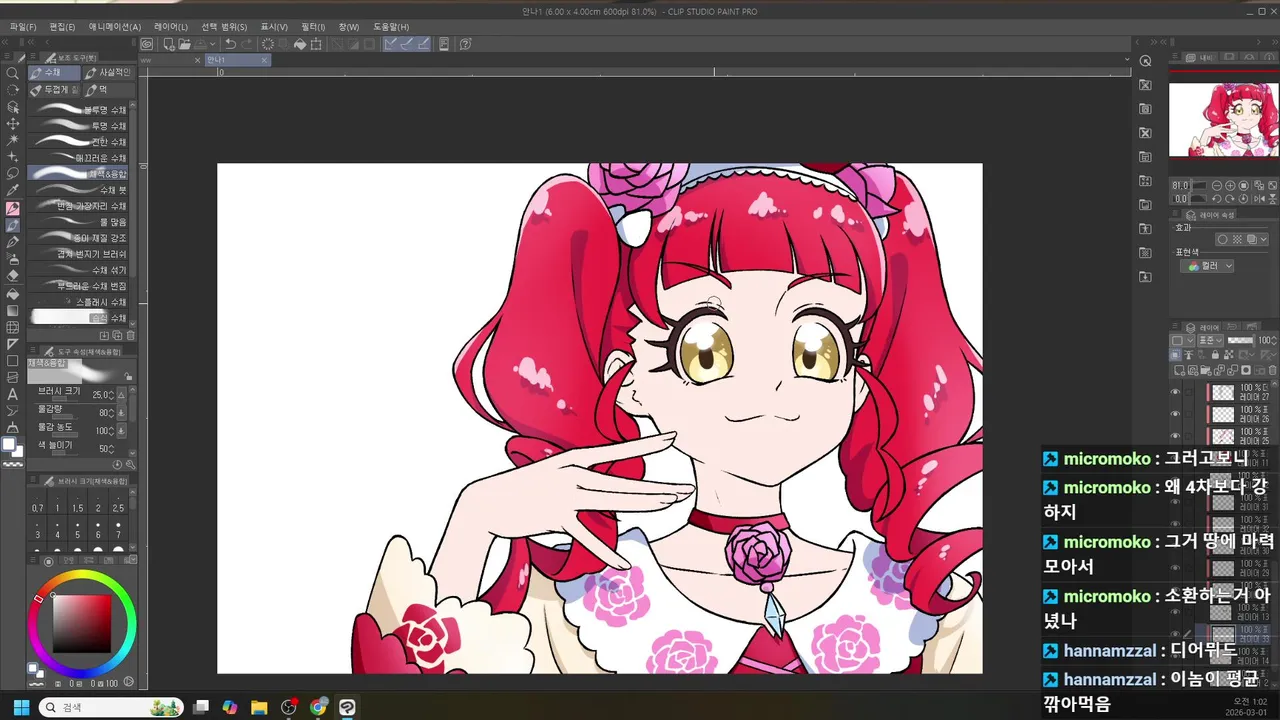The height and width of the screenshot is (720, 1280).
Task: Choose the 불투명 수채 brush
Action: tap(78, 109)
